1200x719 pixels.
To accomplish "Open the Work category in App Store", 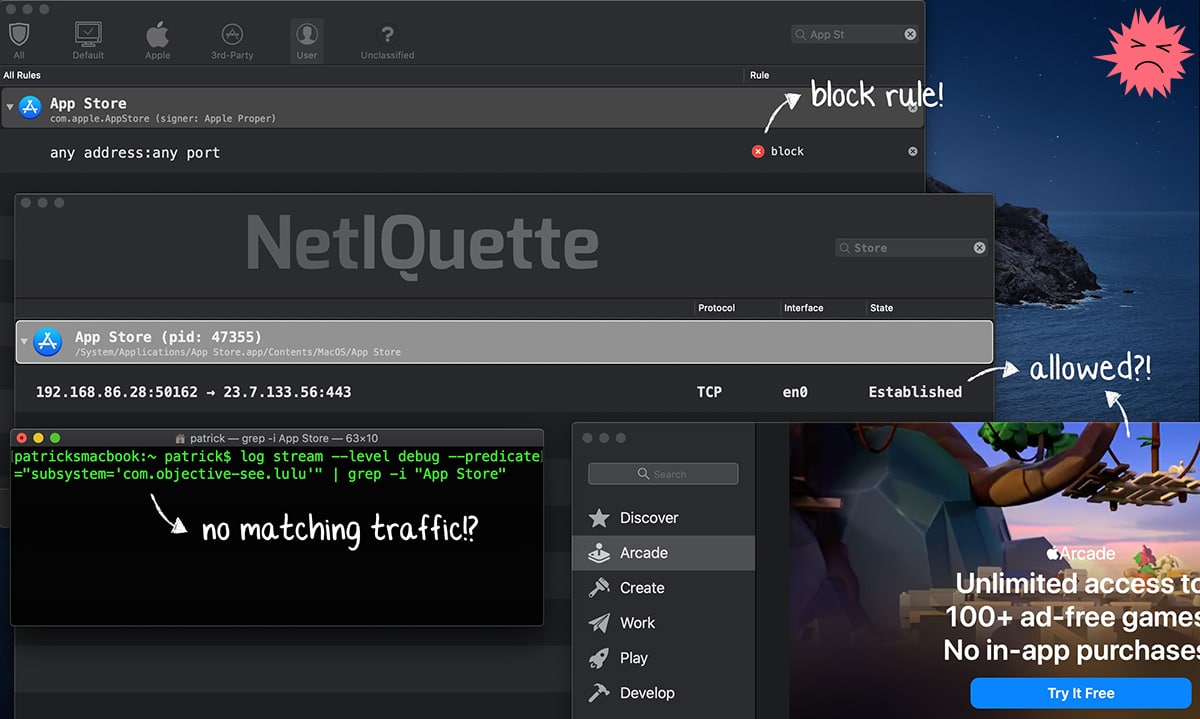I will pos(663,623).
